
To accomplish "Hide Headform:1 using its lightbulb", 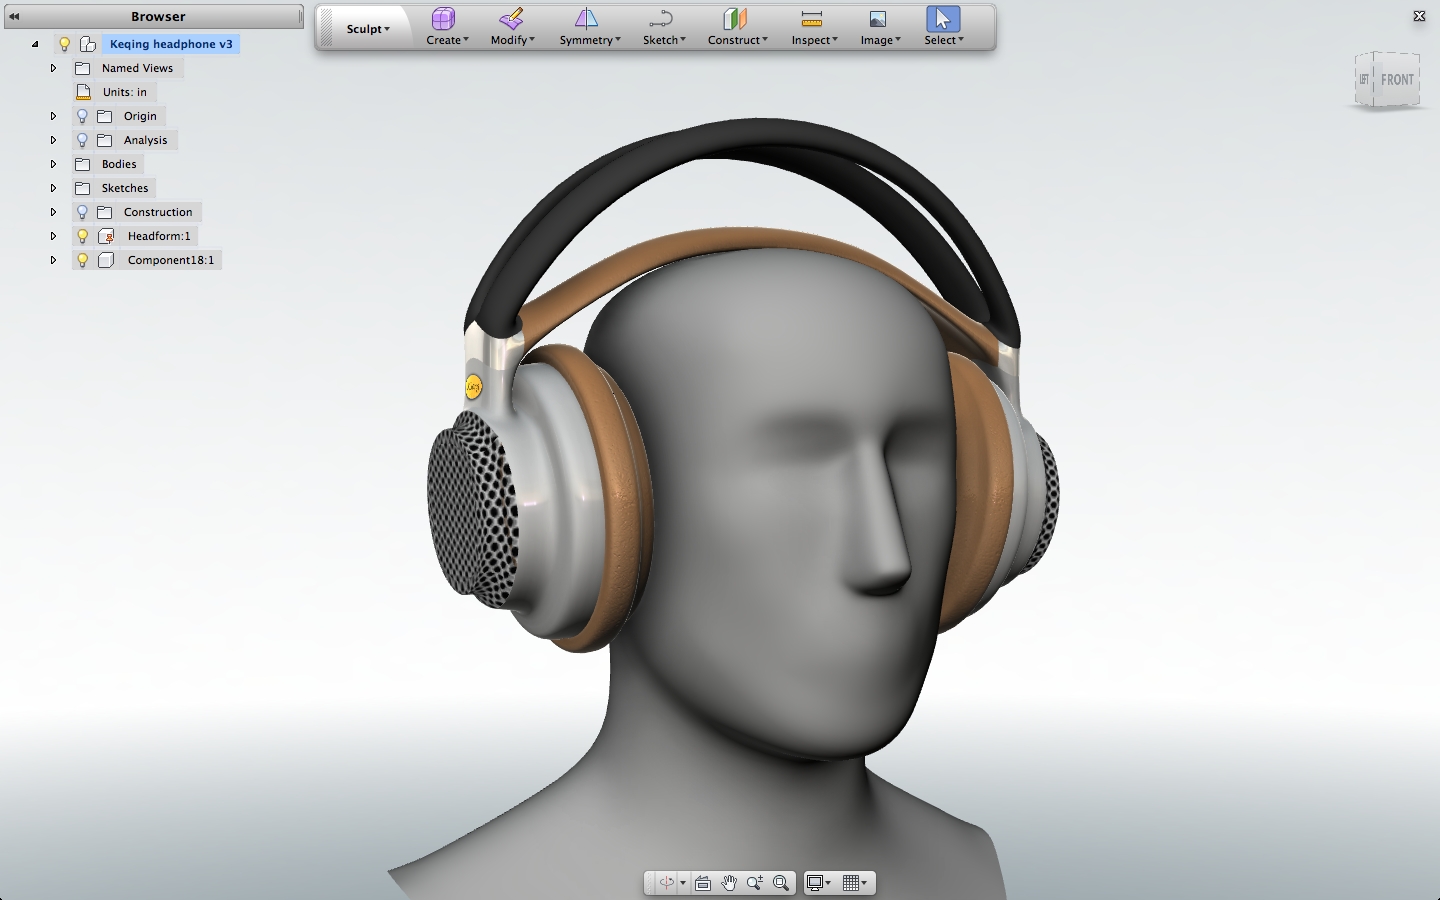I will point(83,236).
